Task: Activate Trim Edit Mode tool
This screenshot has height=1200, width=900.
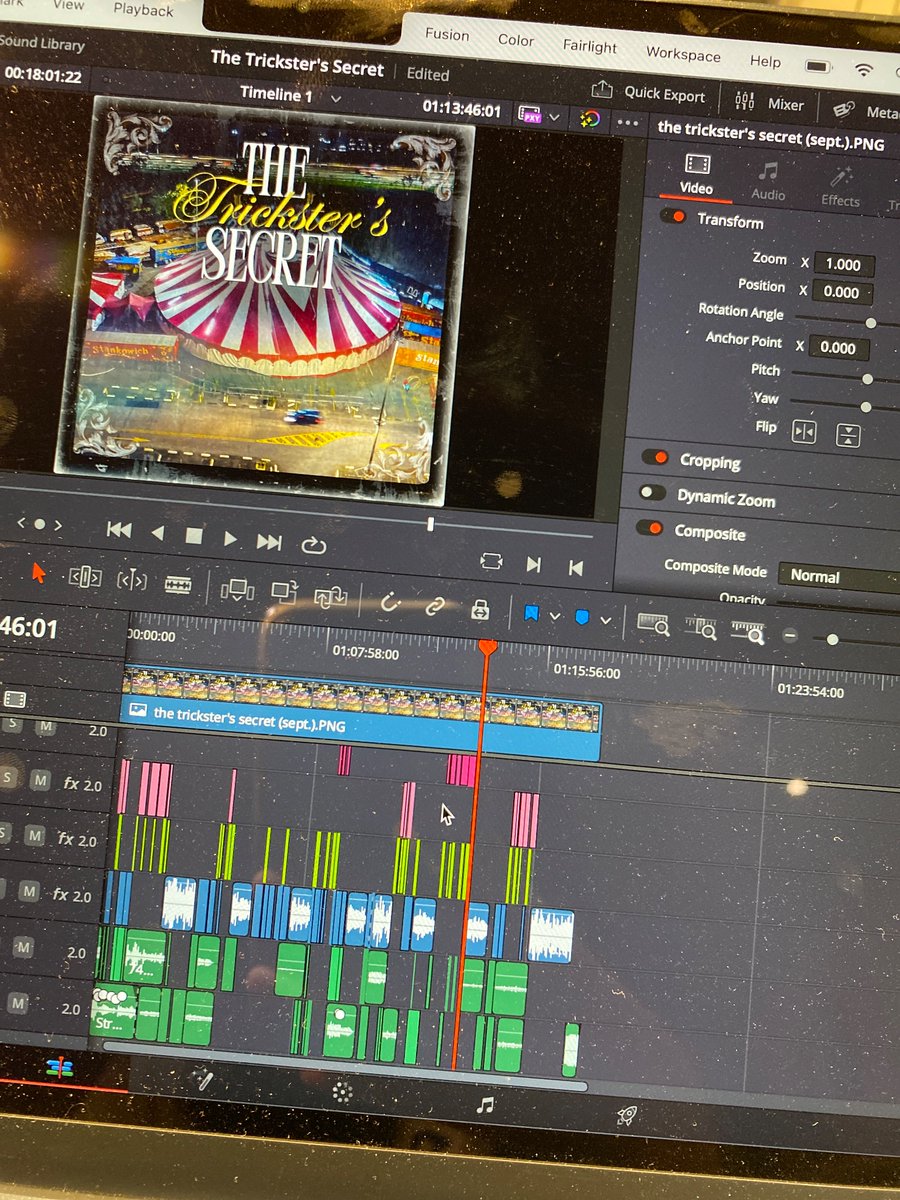Action: tap(84, 577)
